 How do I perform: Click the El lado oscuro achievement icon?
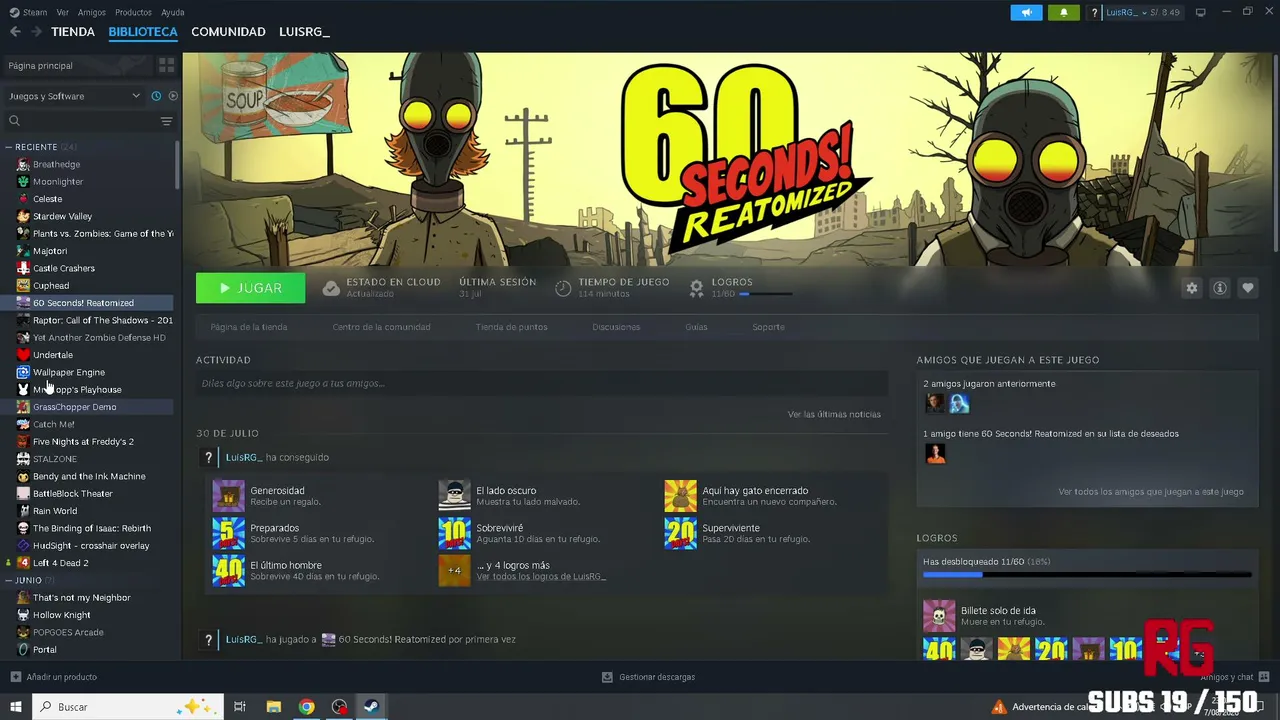pyautogui.click(x=454, y=496)
